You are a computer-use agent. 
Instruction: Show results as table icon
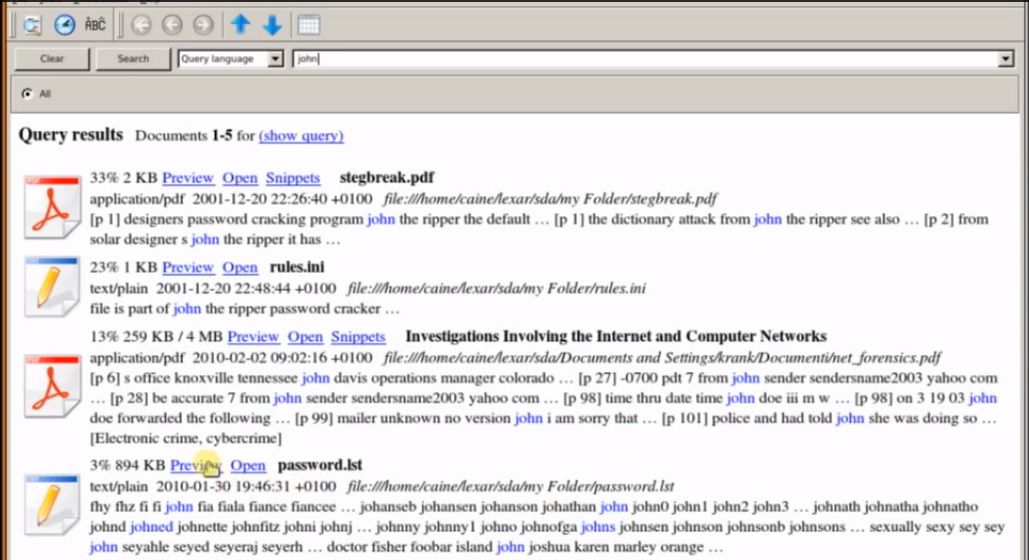[x=308, y=25]
